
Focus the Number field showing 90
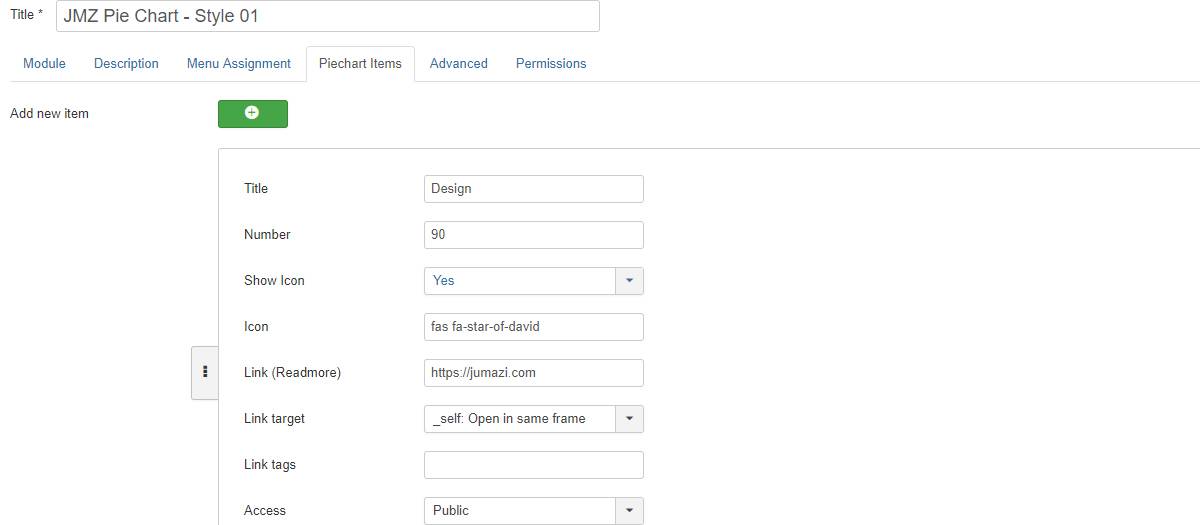pyautogui.click(x=534, y=235)
